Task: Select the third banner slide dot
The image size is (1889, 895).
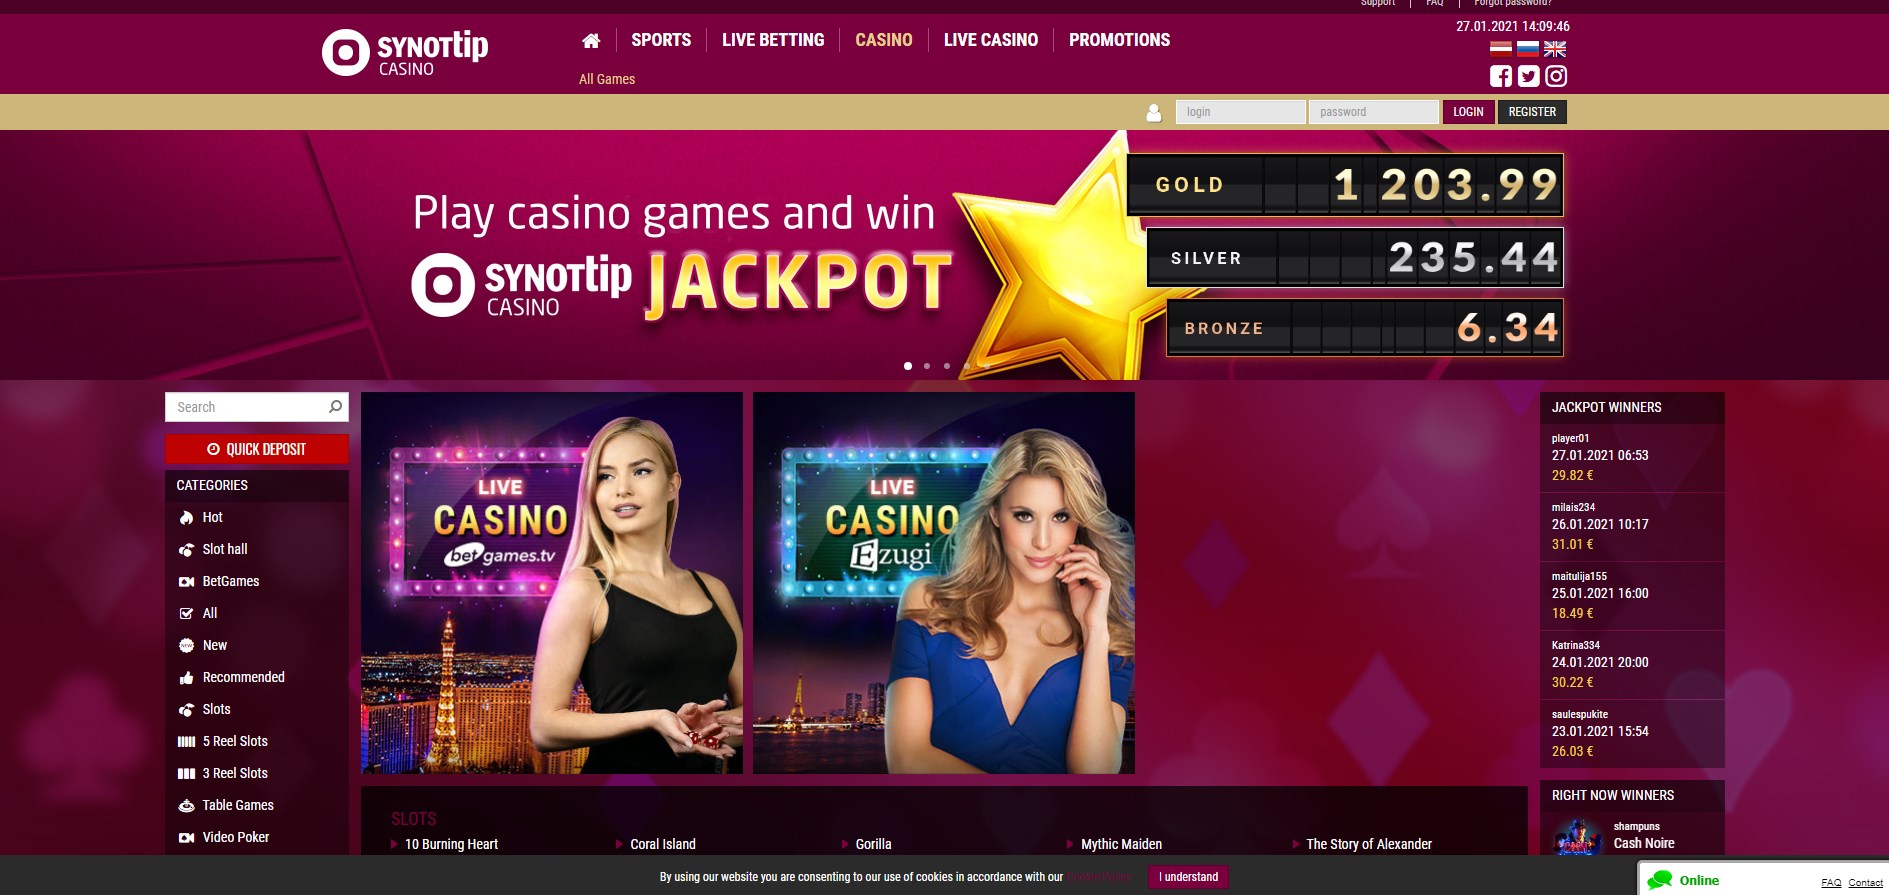Action: pyautogui.click(x=947, y=366)
